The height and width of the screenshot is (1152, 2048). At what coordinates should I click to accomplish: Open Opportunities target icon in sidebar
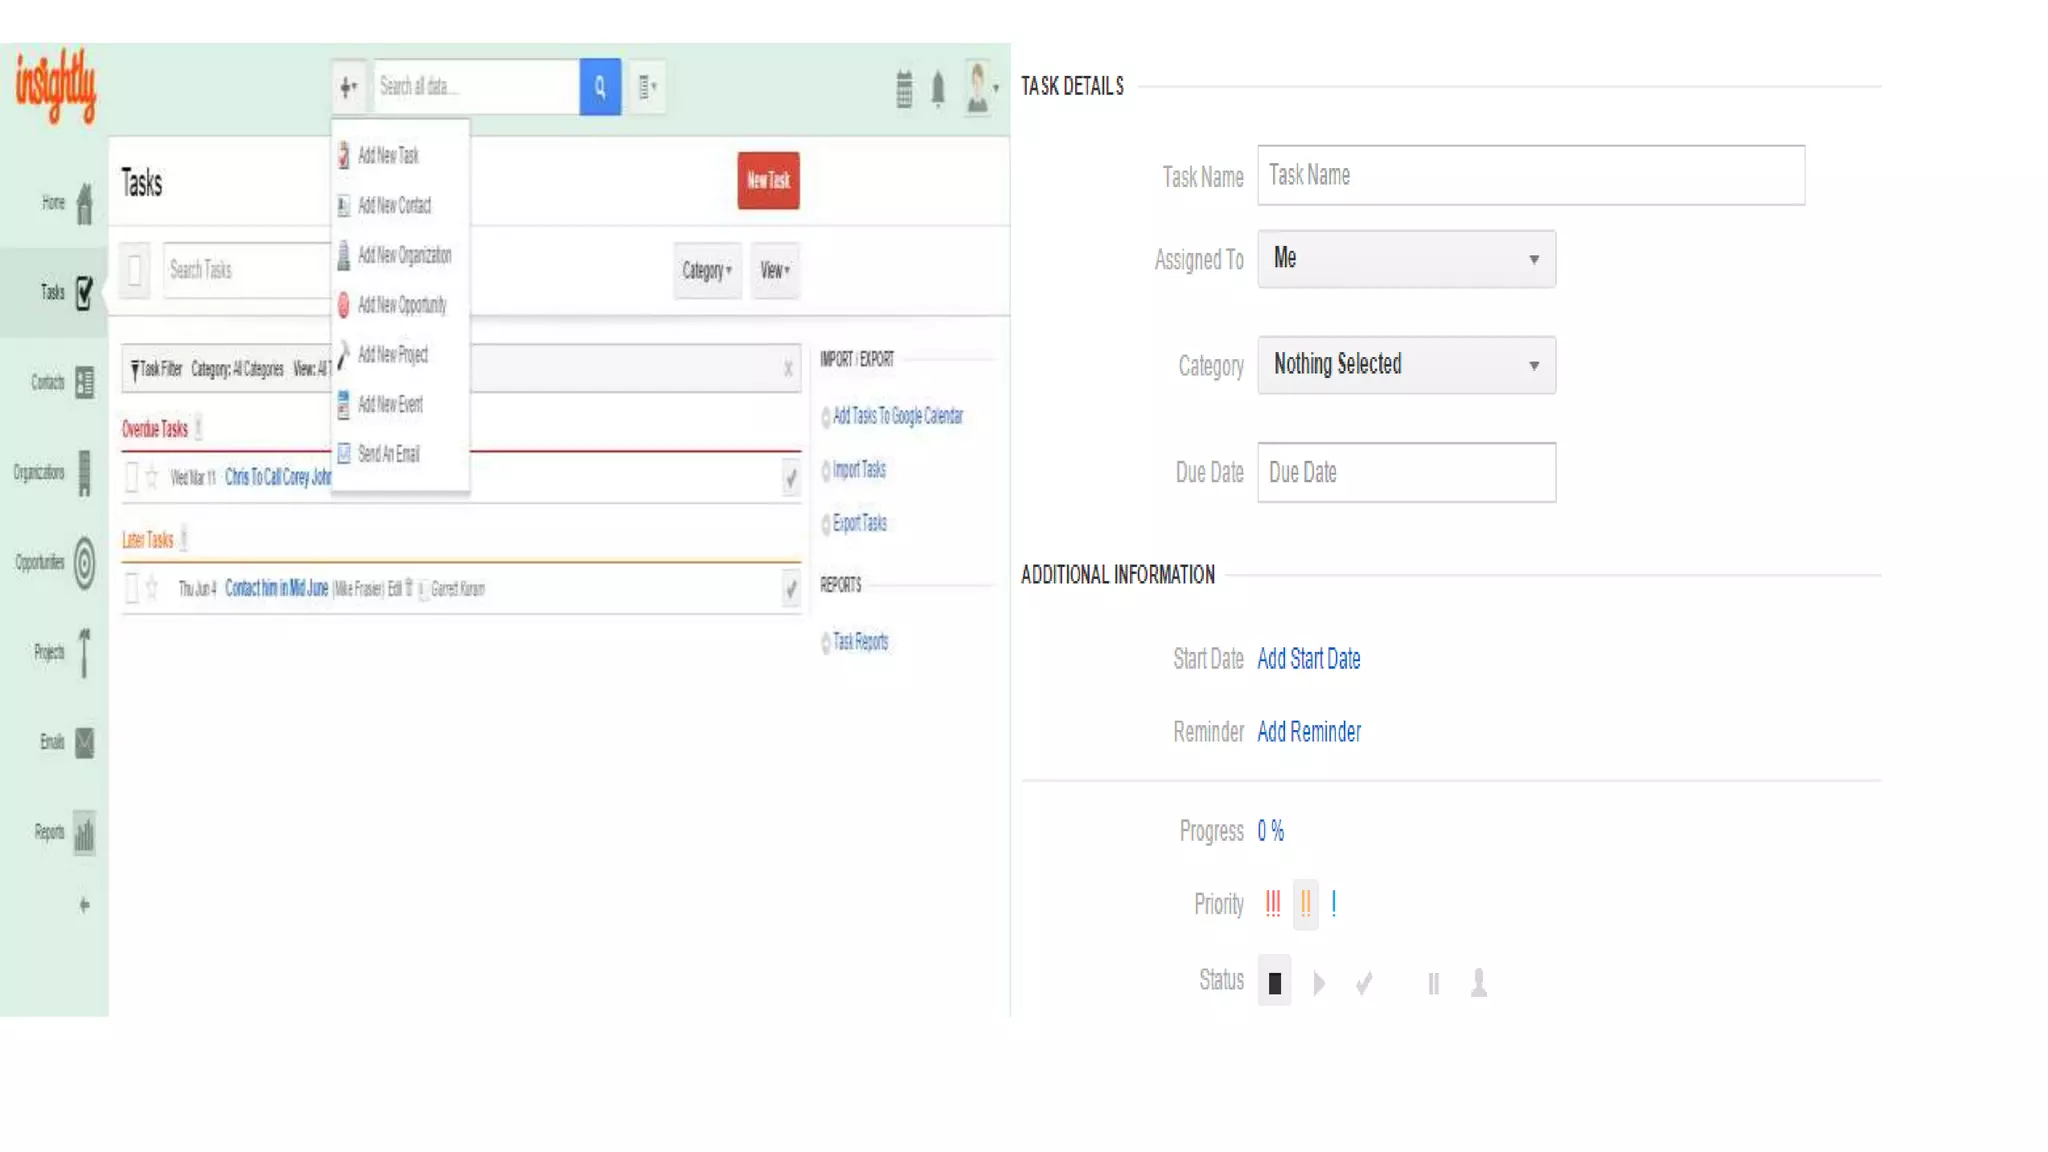84,563
